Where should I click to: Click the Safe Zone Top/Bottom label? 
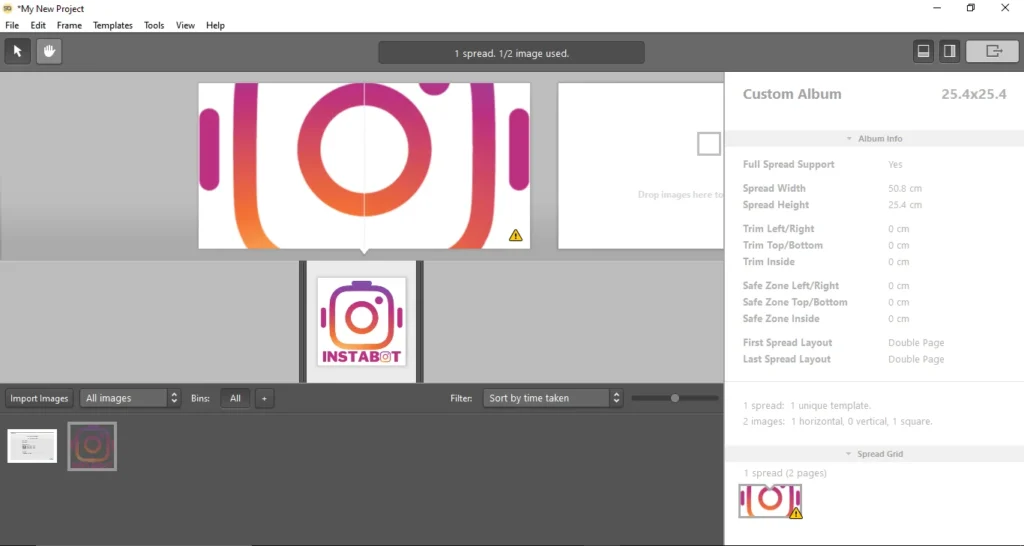coord(795,302)
